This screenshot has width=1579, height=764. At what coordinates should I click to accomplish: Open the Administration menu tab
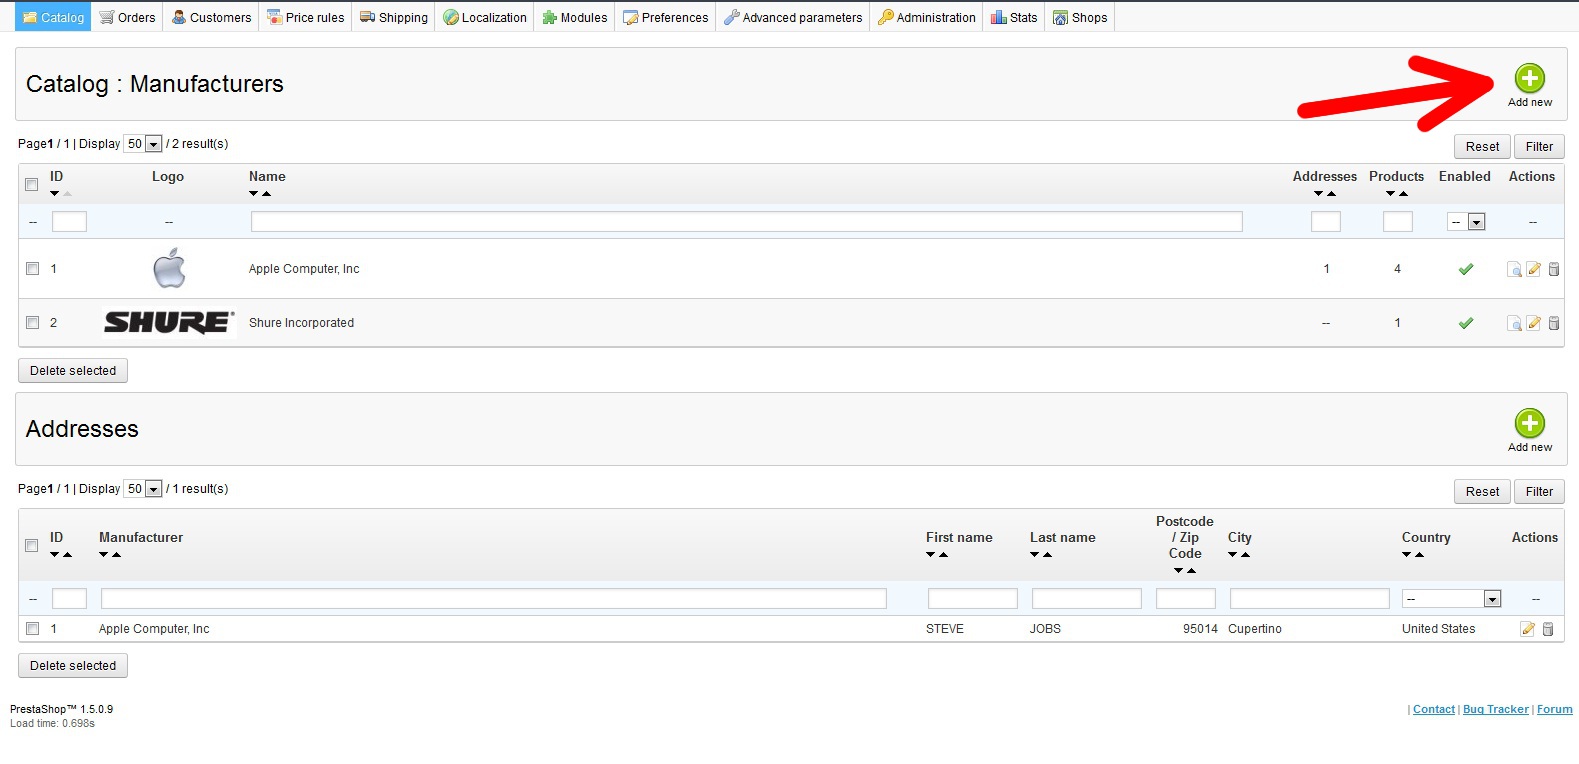click(x=927, y=17)
